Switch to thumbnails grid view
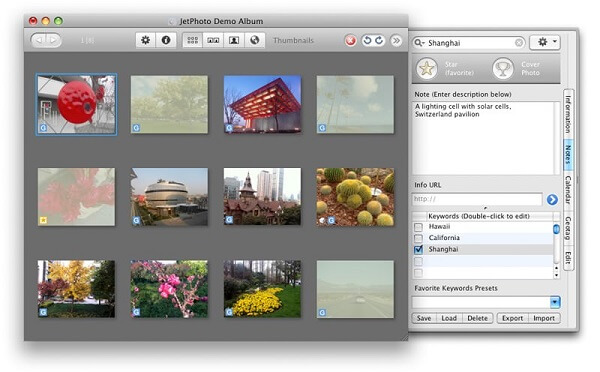This screenshot has height=372, width=600. tap(192, 40)
